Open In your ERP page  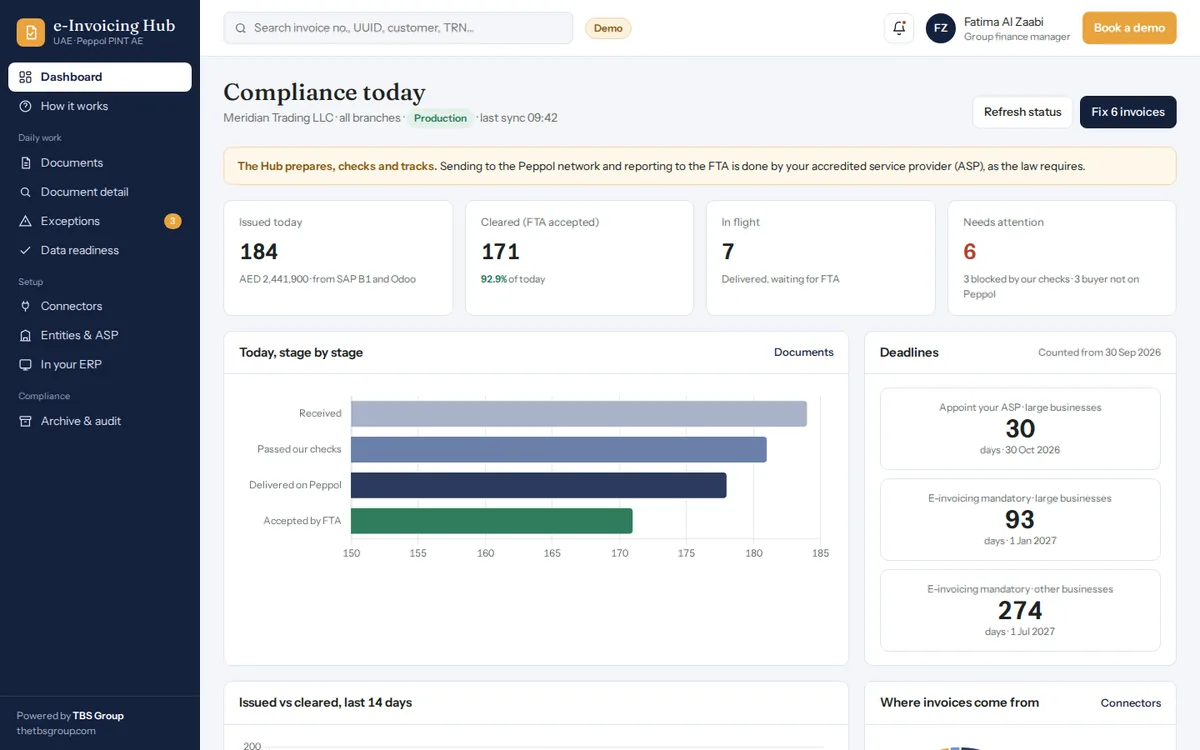[x=100, y=364]
